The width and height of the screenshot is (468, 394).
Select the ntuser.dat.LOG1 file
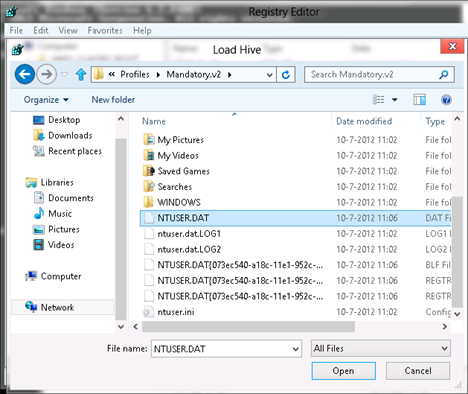tap(295, 234)
